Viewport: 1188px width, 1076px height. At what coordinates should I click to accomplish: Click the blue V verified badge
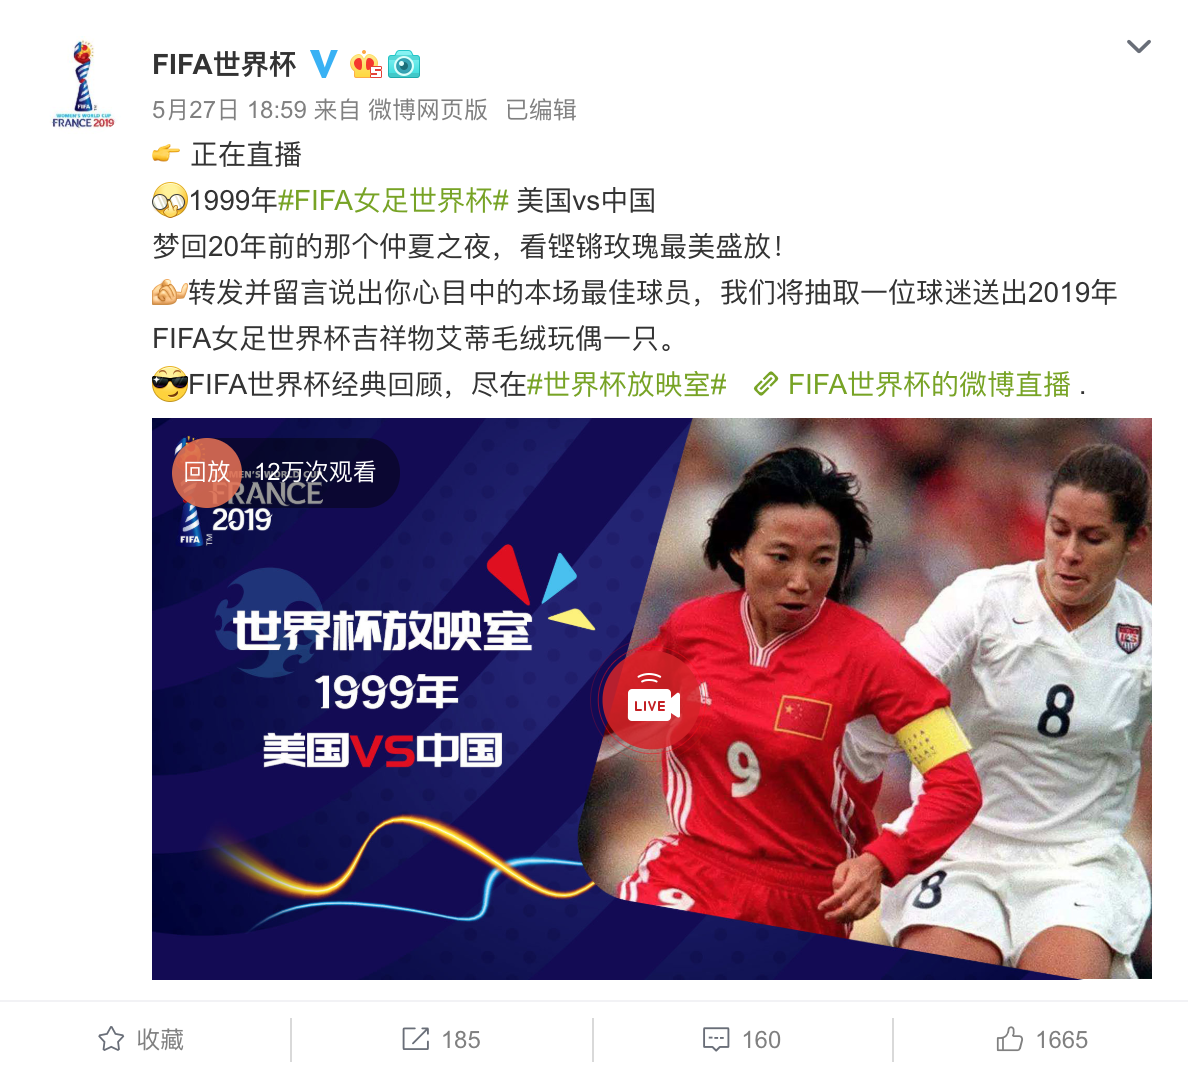324,64
